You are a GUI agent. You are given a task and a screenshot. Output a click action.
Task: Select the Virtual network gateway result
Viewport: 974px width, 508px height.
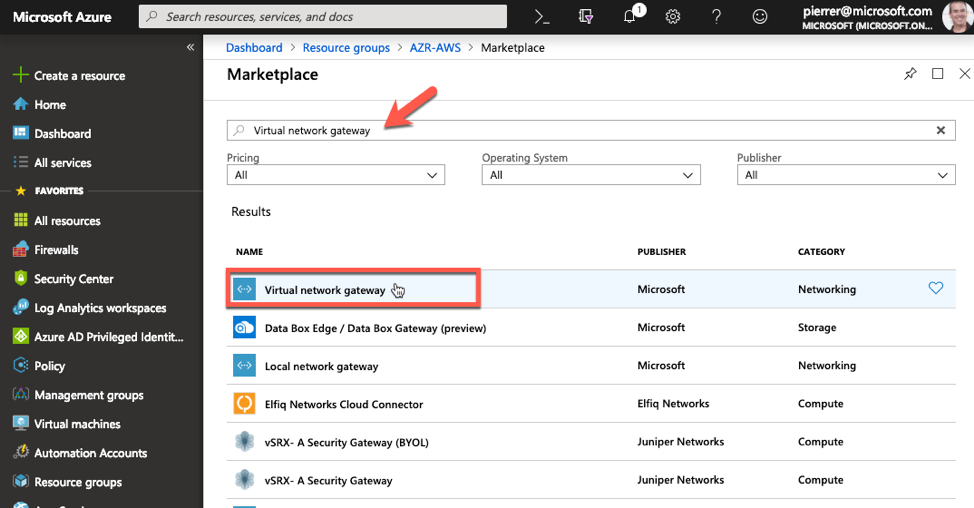click(x=591, y=289)
